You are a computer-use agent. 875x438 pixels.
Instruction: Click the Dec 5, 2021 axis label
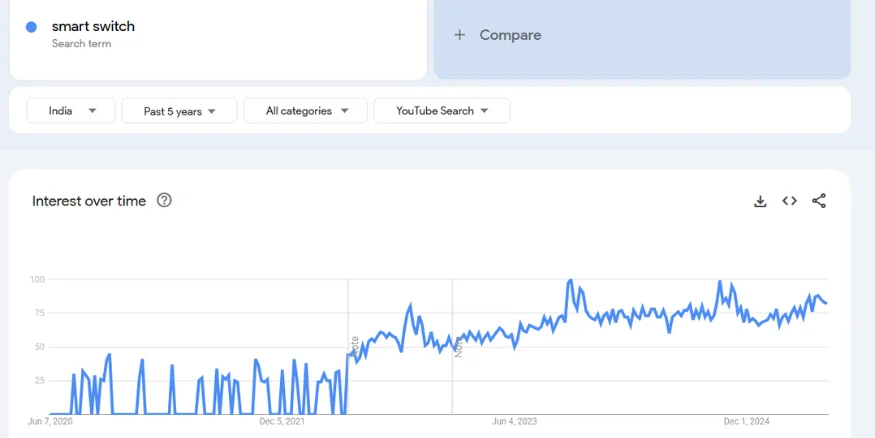point(282,422)
